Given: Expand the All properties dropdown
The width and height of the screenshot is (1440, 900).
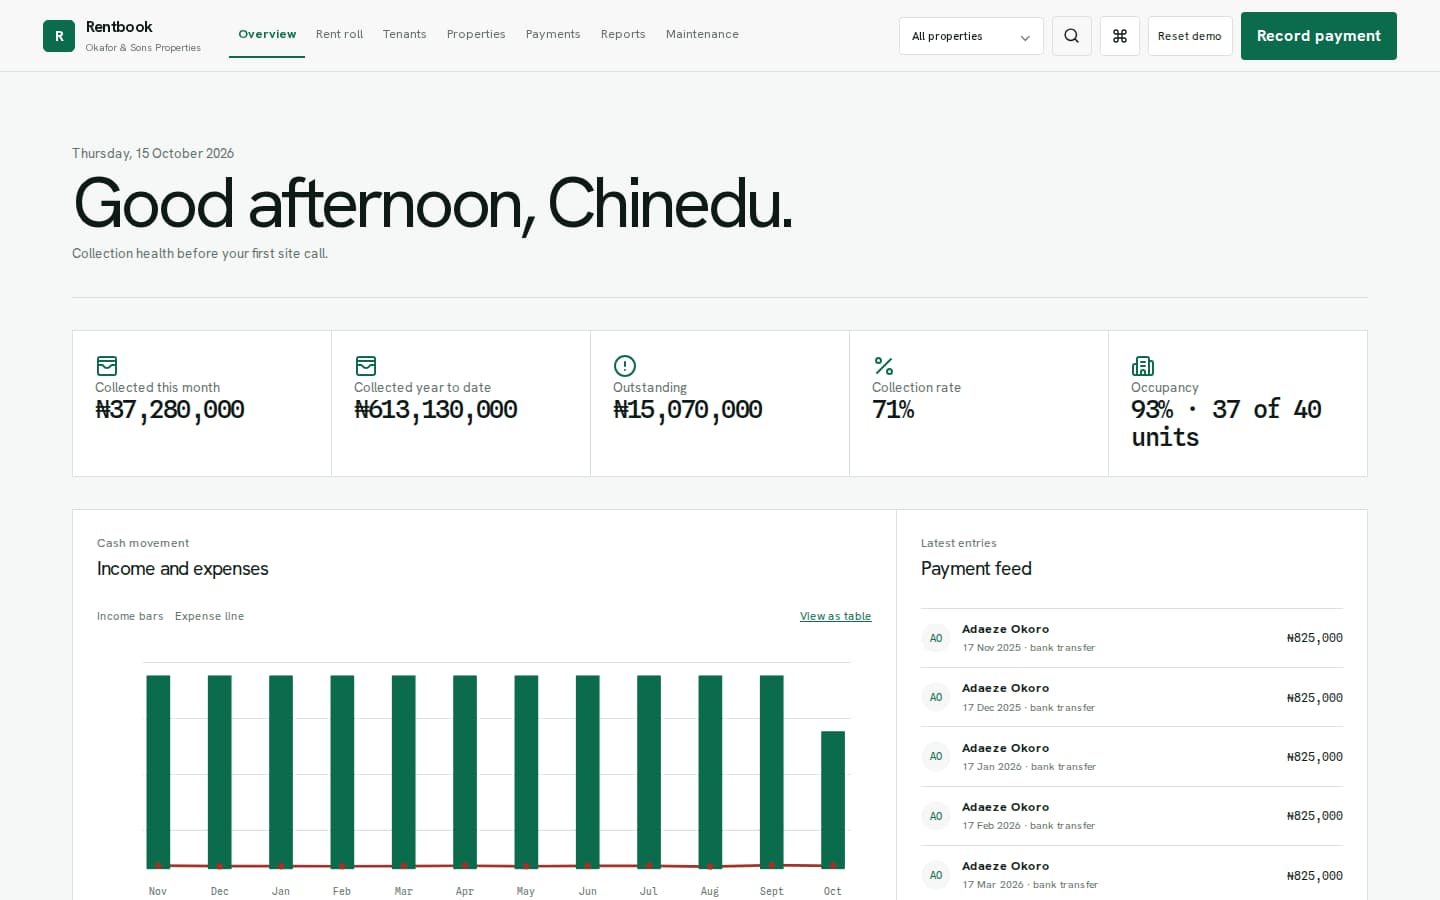Looking at the screenshot, I should [x=971, y=36].
